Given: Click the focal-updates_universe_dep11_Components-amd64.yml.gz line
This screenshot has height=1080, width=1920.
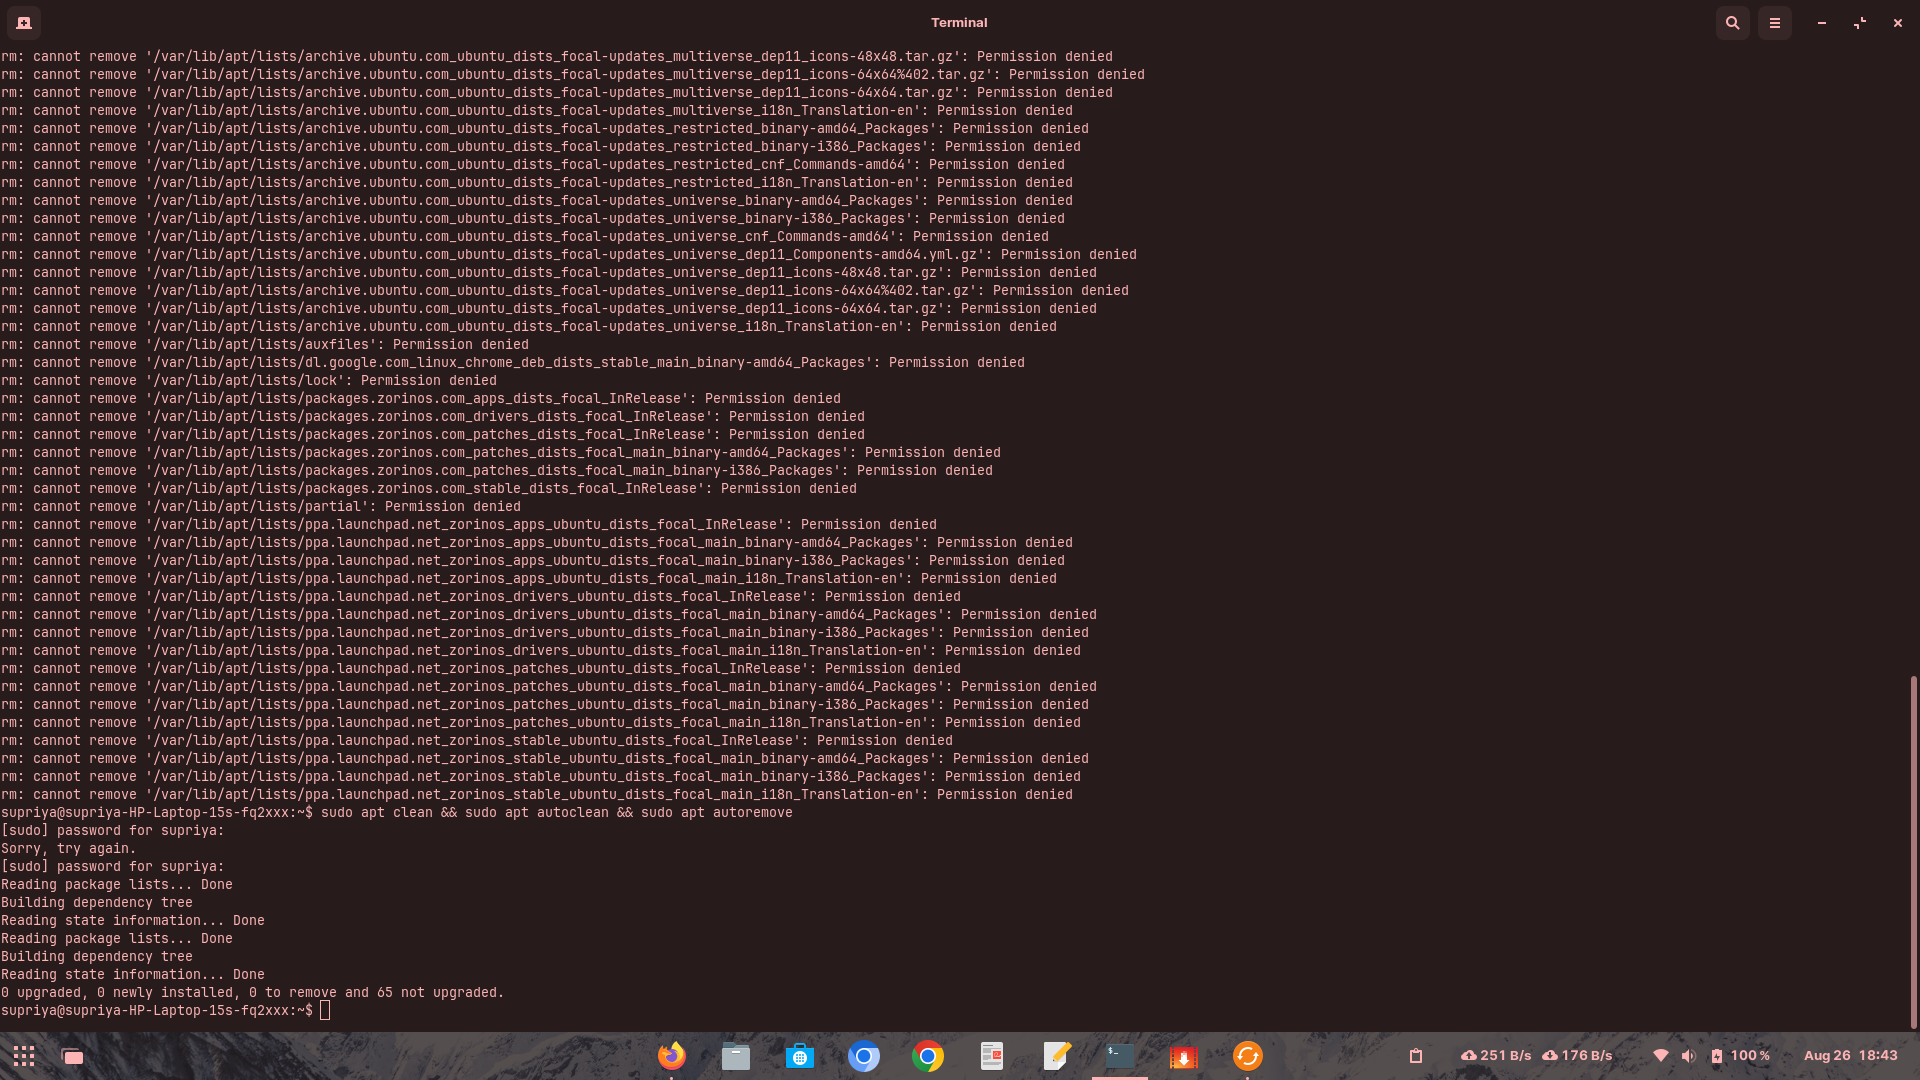Looking at the screenshot, I should 568,255.
